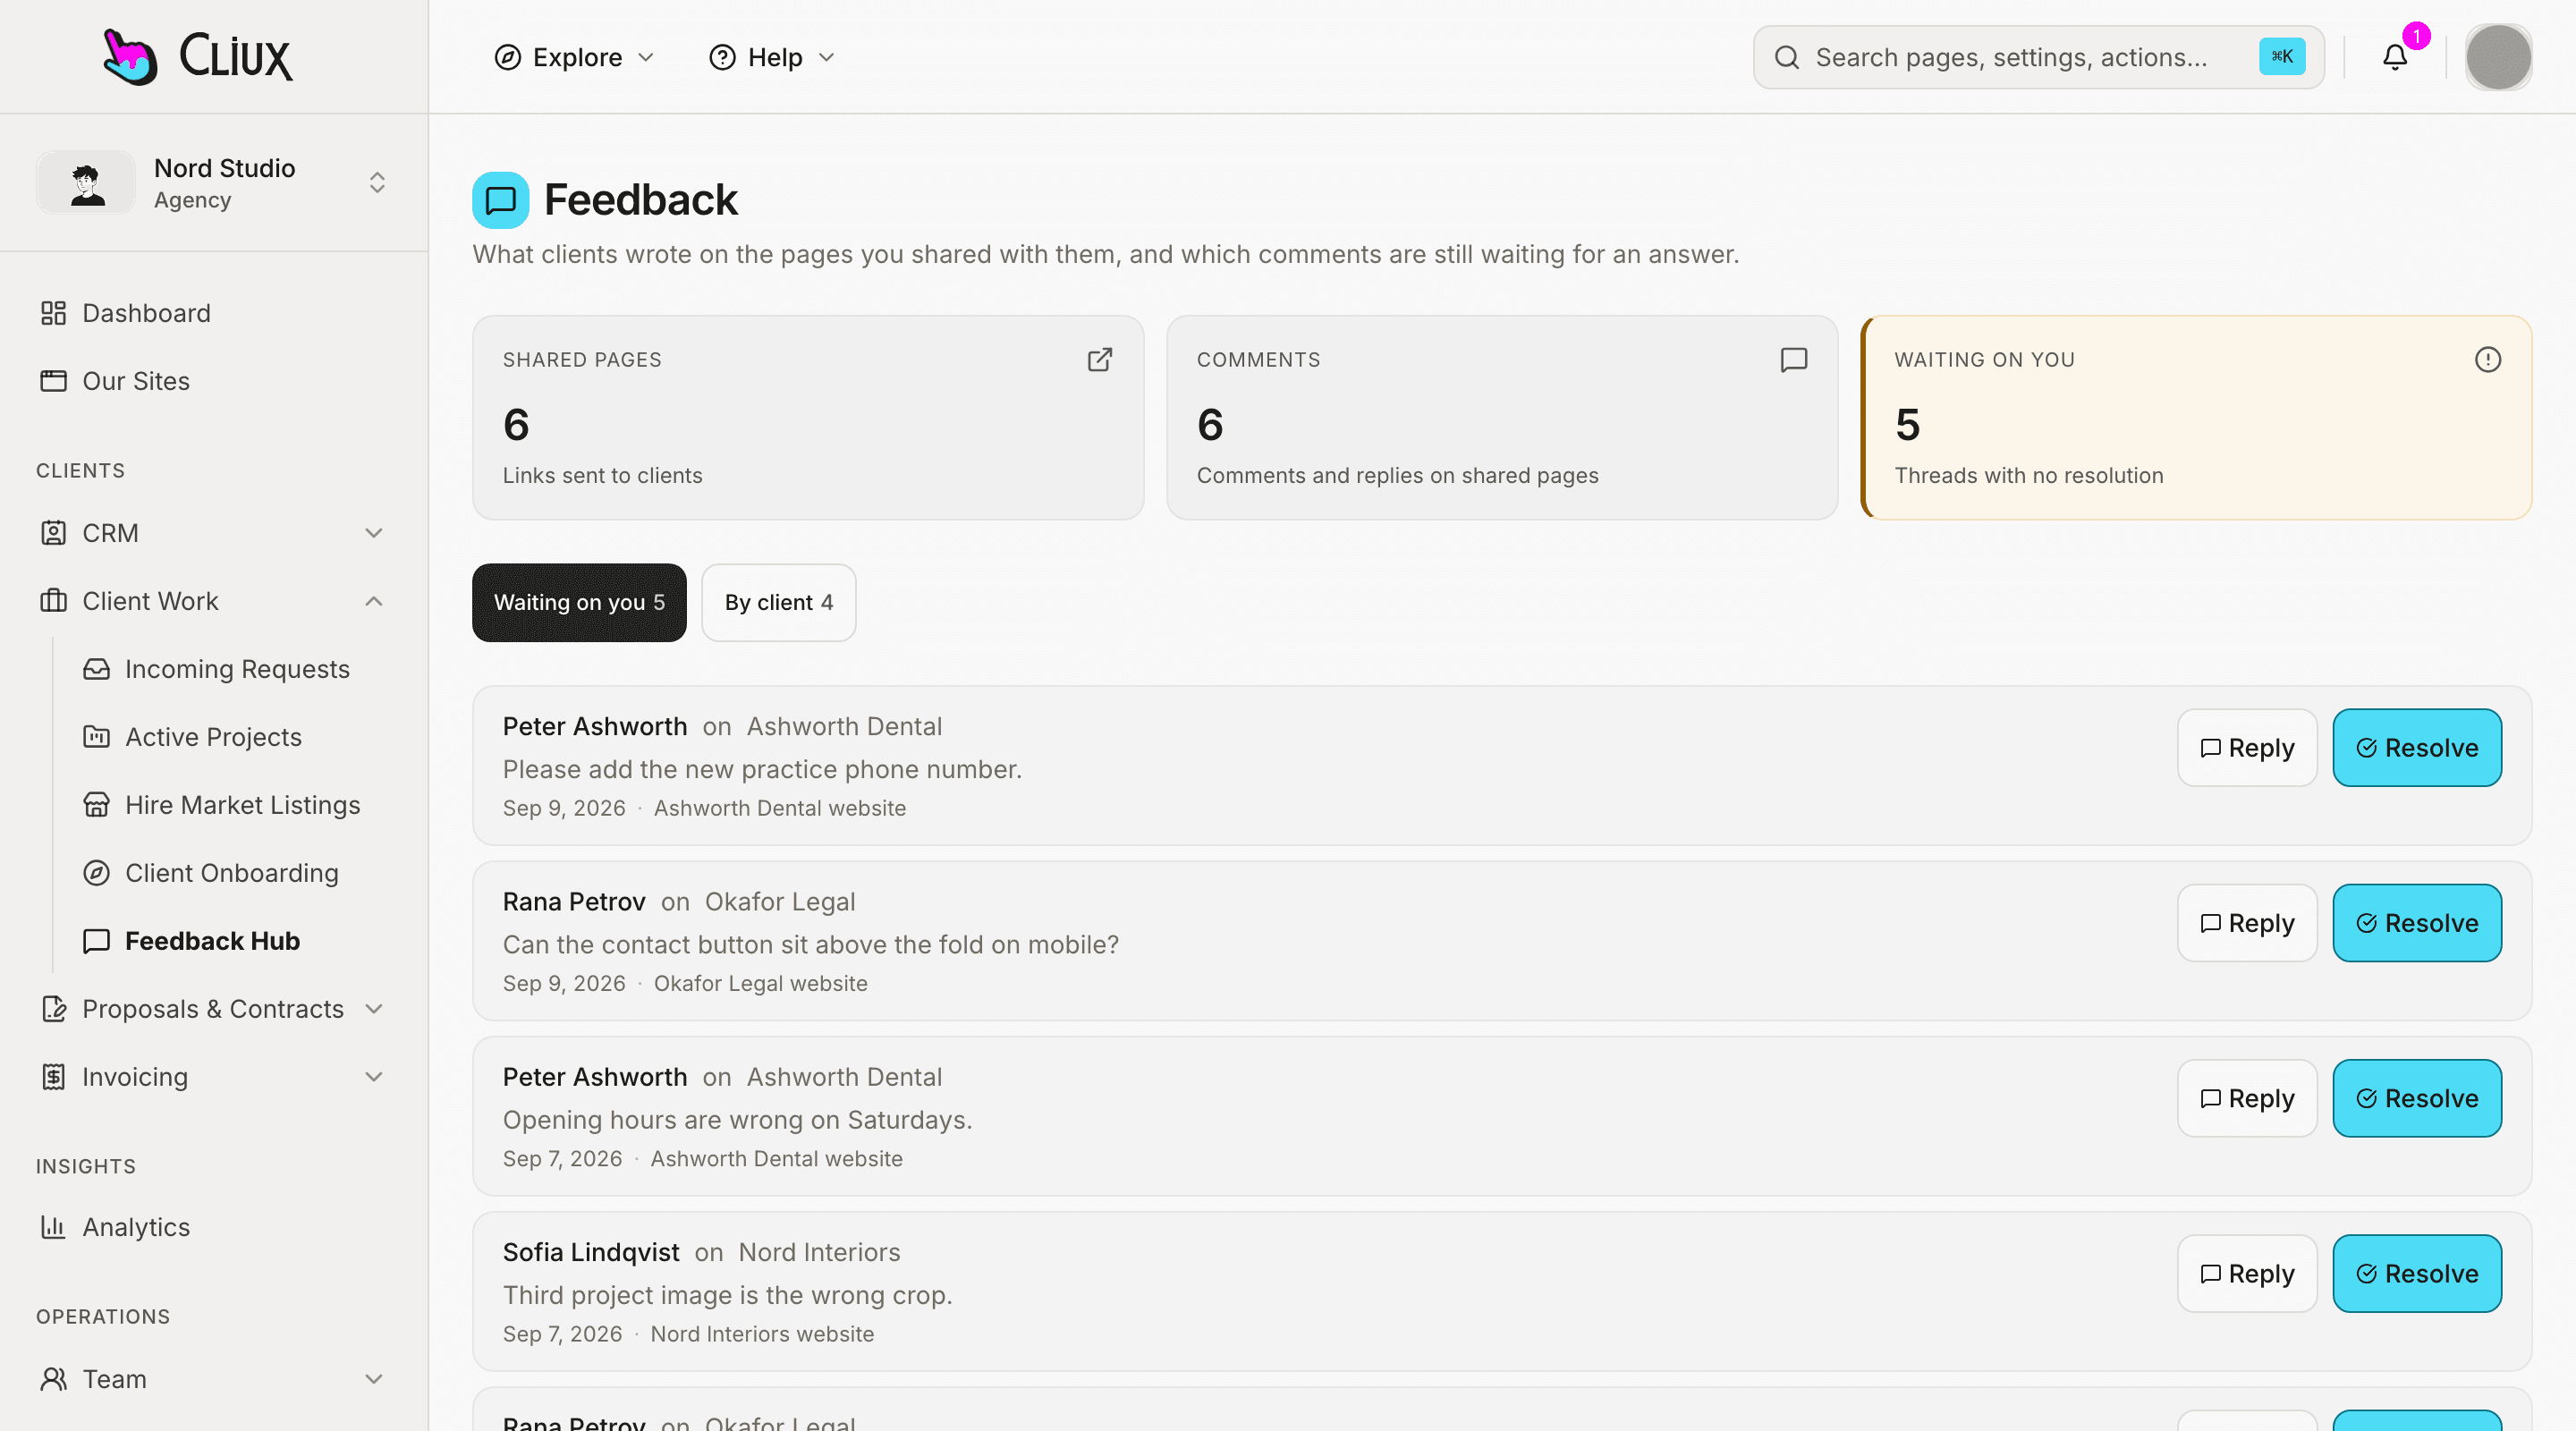Screen dimensions: 2576x1431
Task: Switch to the By client tab
Action: tap(778, 602)
